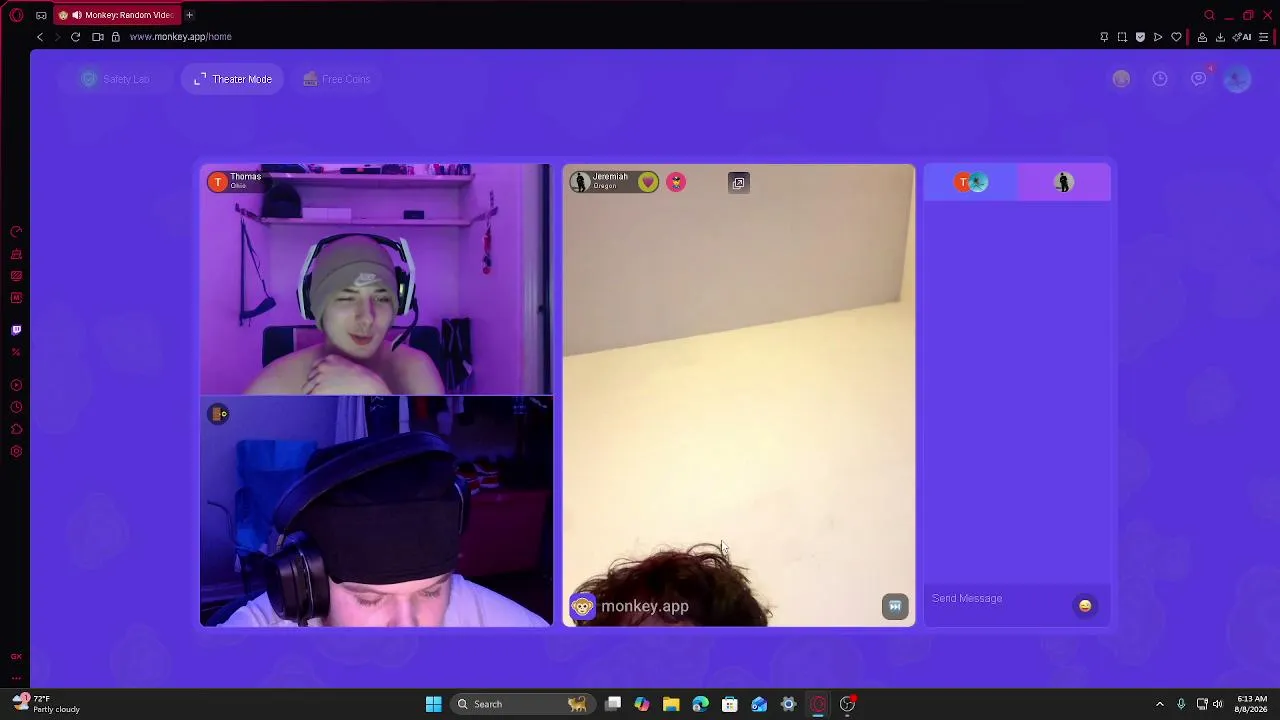Open Free Coins
1280x720 pixels.
(337, 79)
